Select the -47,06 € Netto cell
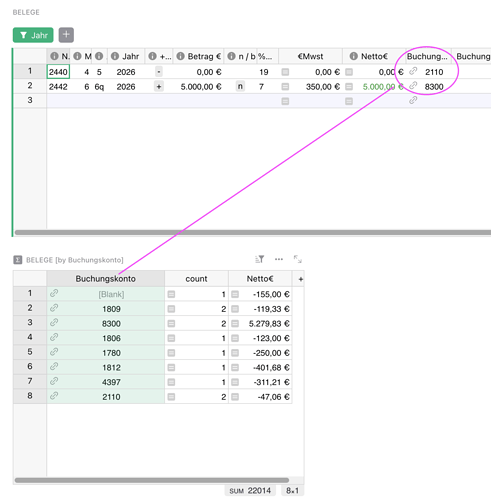Viewport: 491px width, 500px height. [260, 397]
